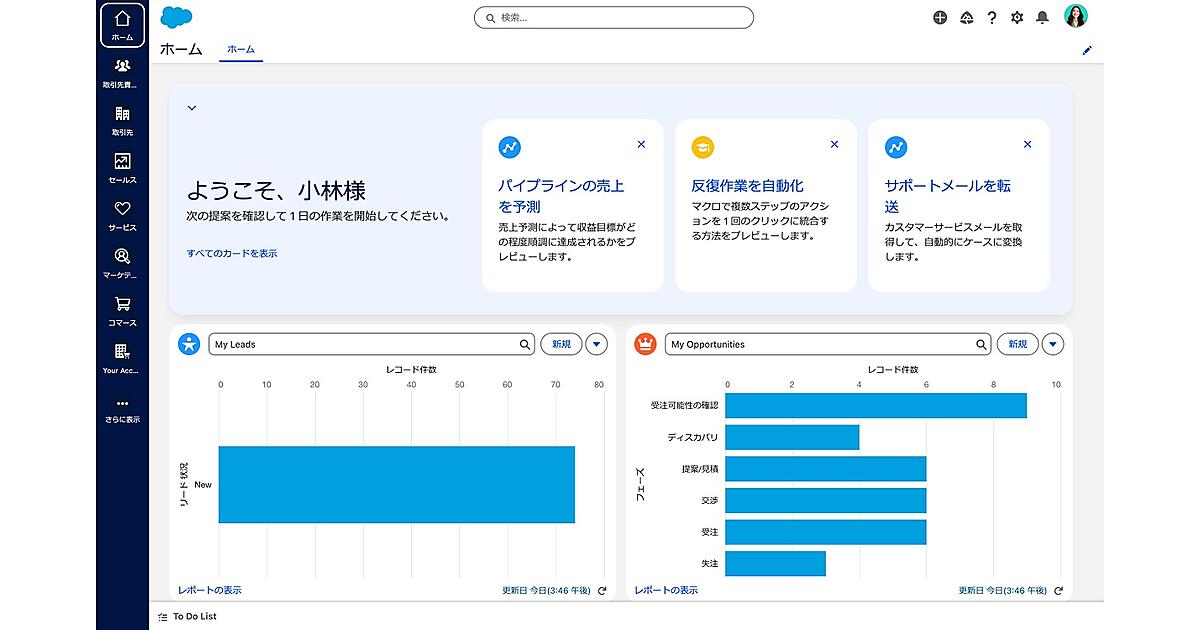Select the ホーム tab
Screen dimensions: 1200x630
(x=240, y=49)
